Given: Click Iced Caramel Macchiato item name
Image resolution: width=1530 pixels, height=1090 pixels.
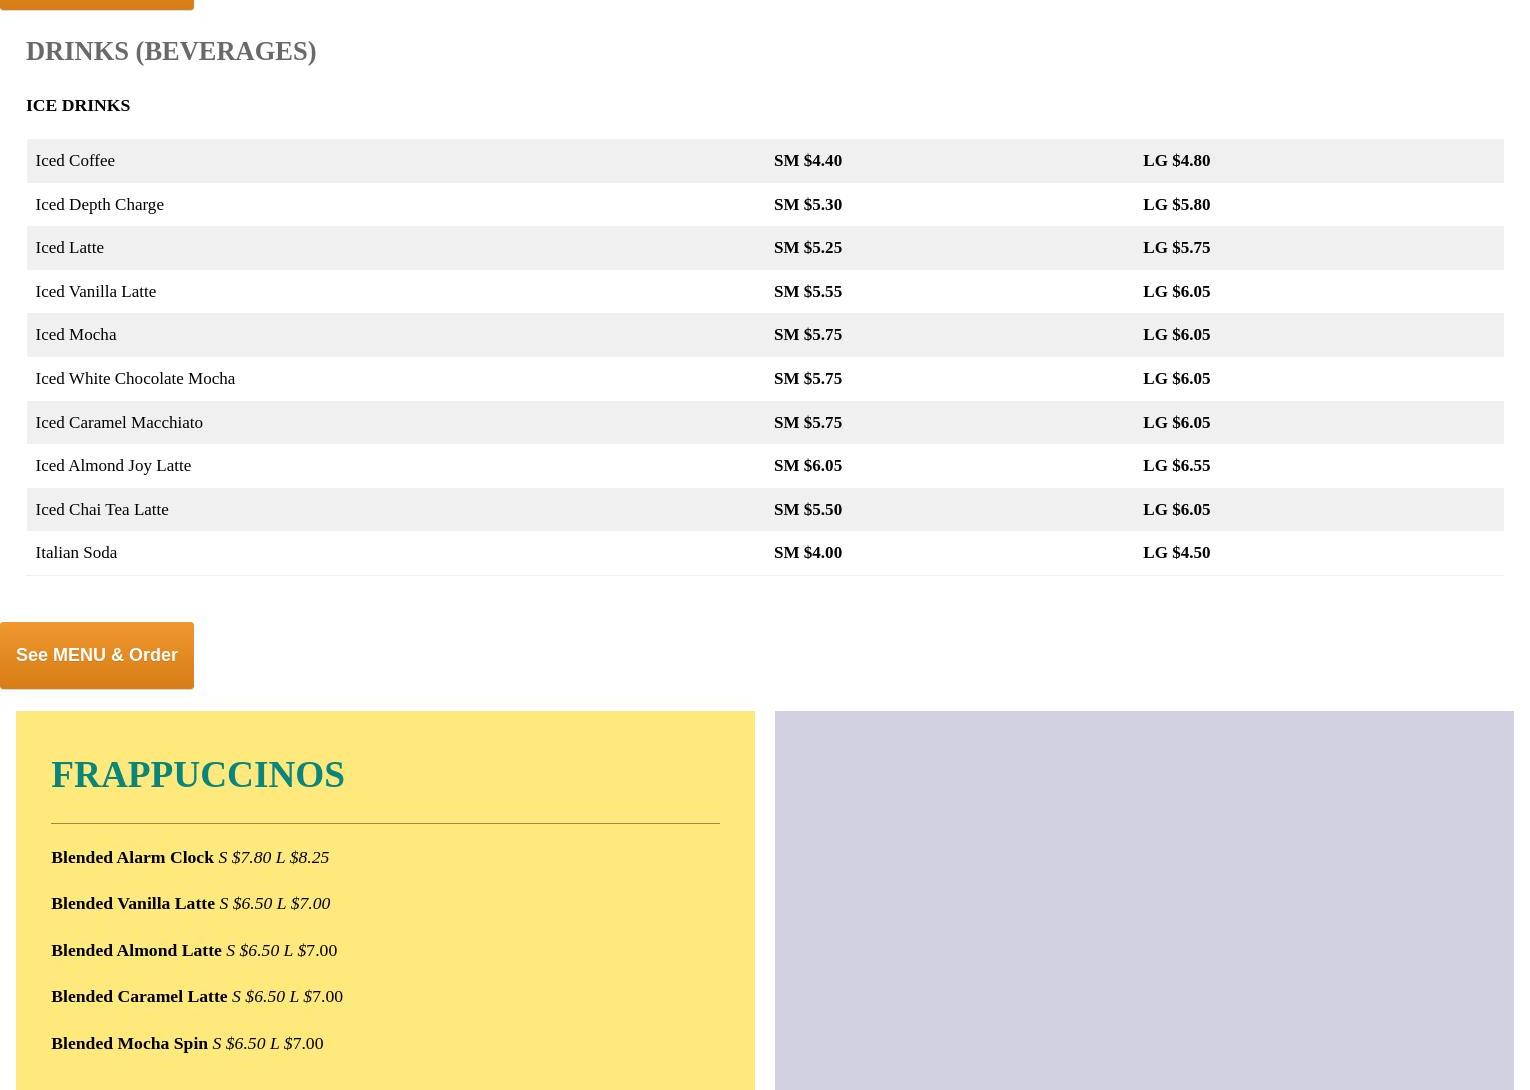Looking at the screenshot, I should tap(119, 422).
